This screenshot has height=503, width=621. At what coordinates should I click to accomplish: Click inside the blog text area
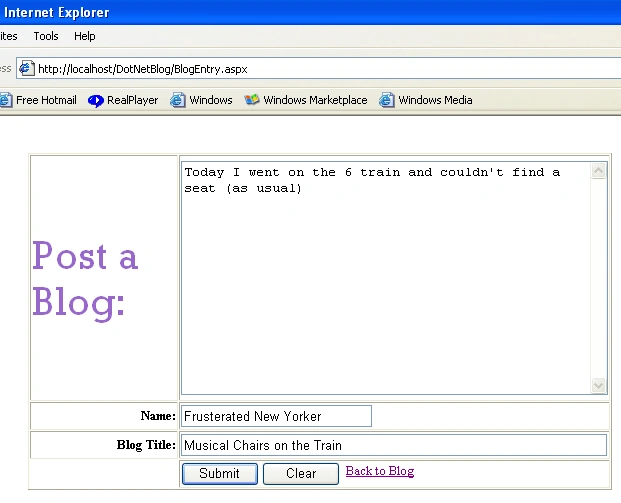tap(386, 278)
